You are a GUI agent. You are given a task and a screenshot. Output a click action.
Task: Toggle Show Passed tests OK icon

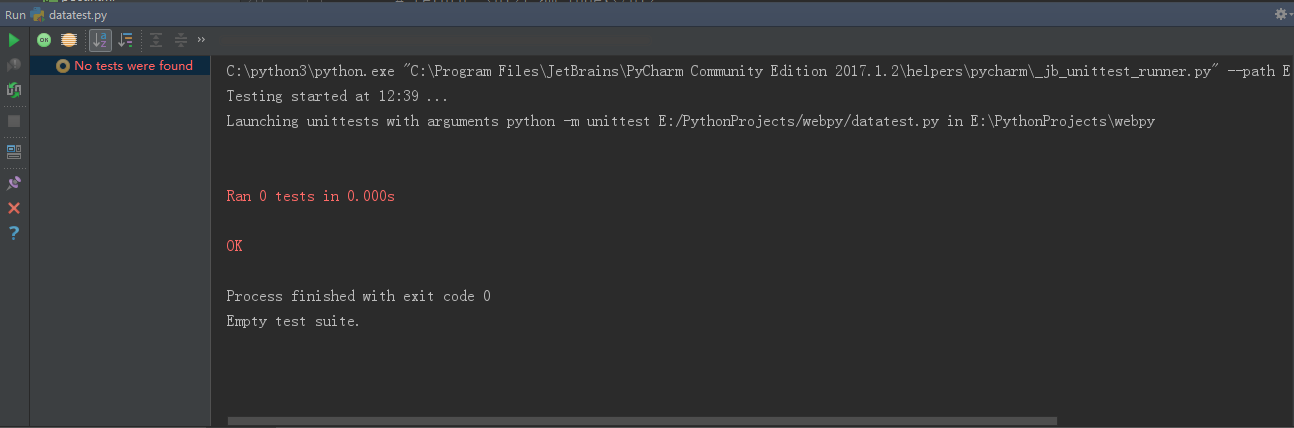pyautogui.click(x=44, y=40)
